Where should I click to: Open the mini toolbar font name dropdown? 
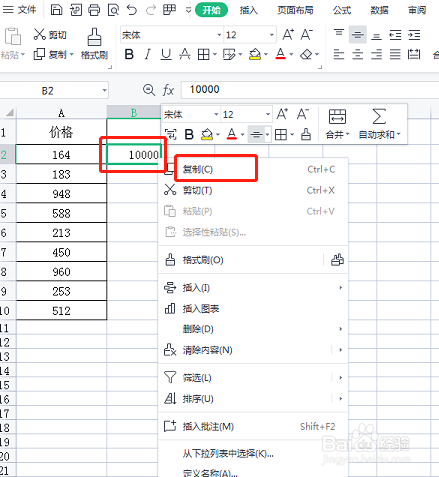pos(216,114)
